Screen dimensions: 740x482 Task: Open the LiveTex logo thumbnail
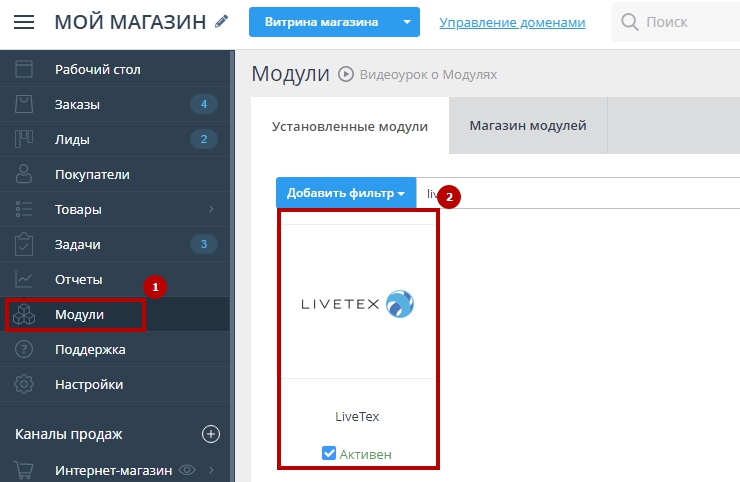point(357,304)
